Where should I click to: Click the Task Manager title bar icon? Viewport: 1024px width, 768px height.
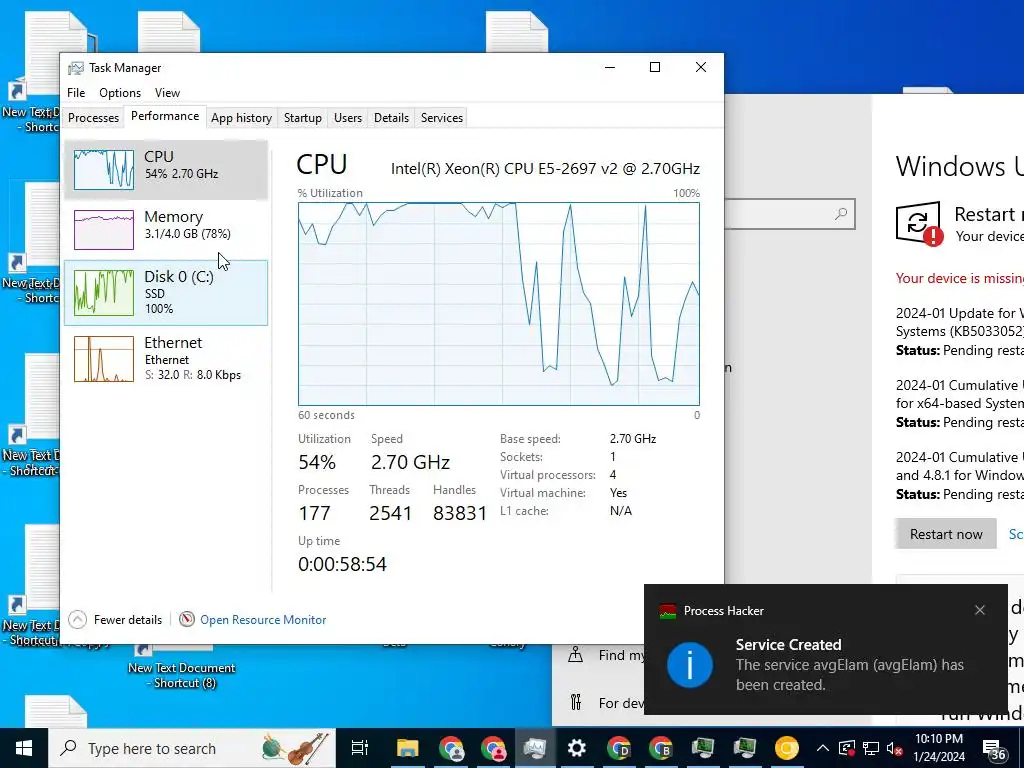click(76, 68)
